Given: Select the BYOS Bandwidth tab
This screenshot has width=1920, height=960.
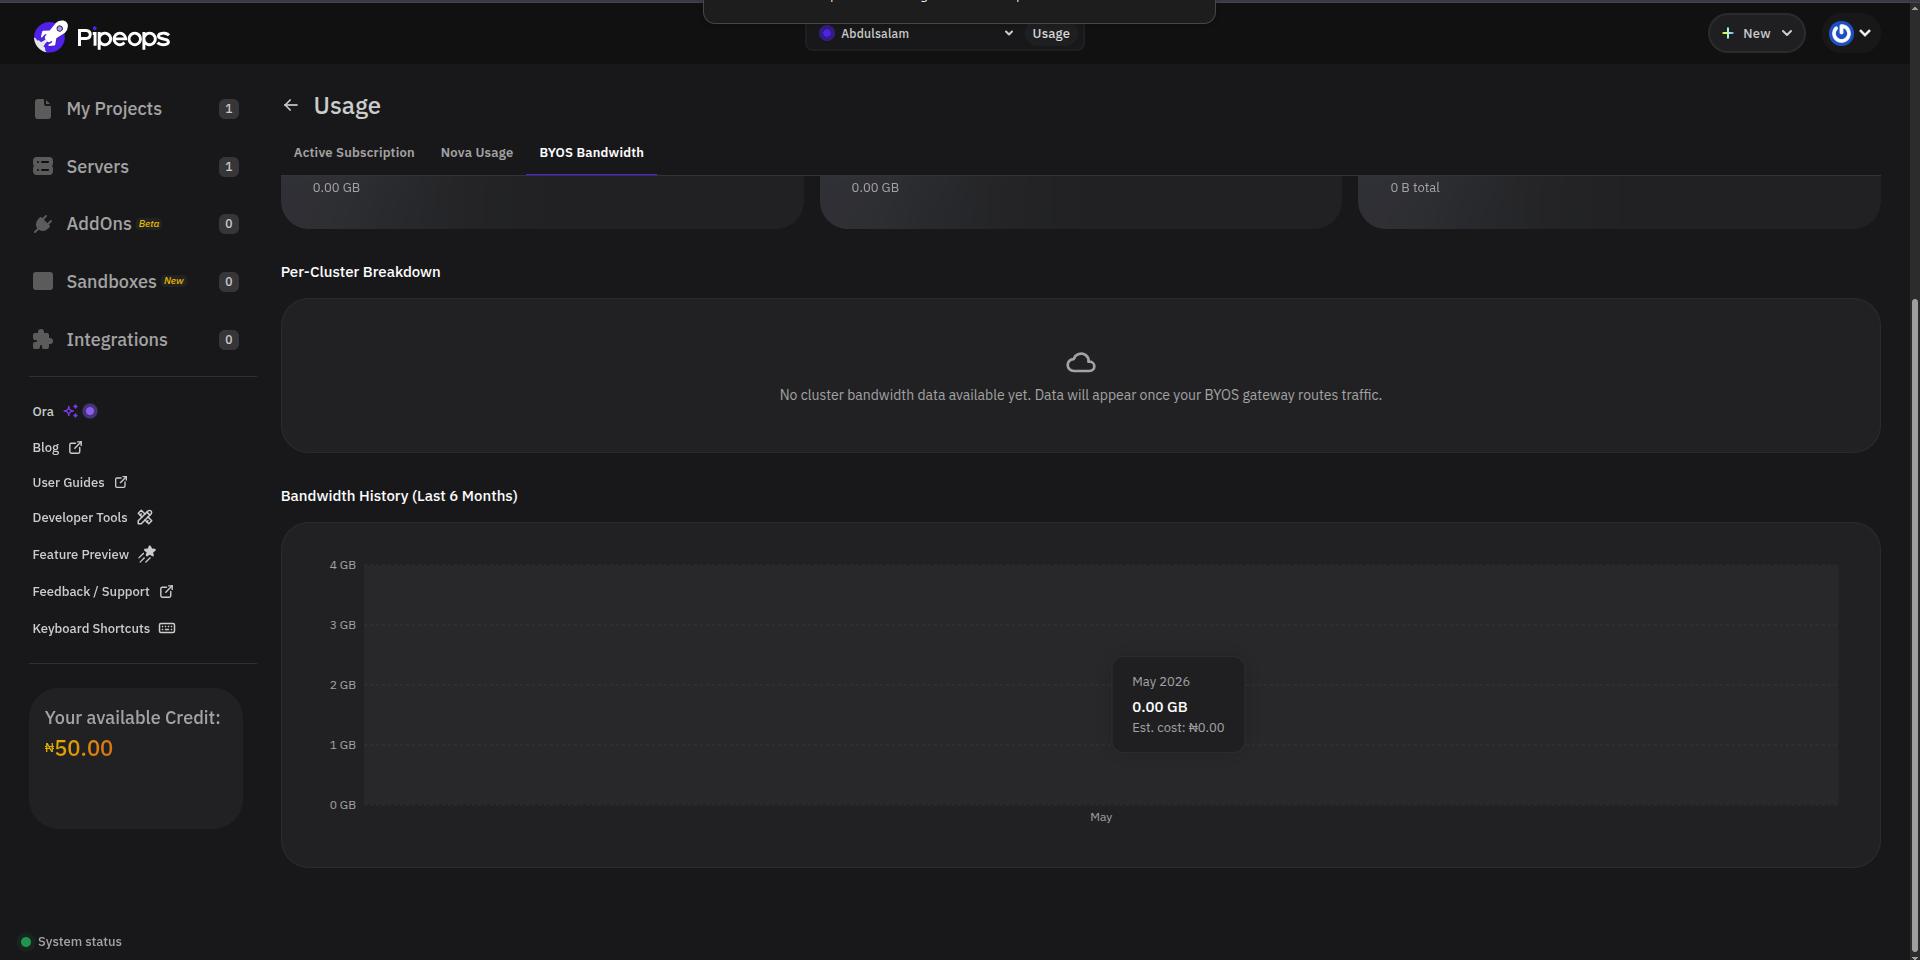Looking at the screenshot, I should [x=592, y=152].
